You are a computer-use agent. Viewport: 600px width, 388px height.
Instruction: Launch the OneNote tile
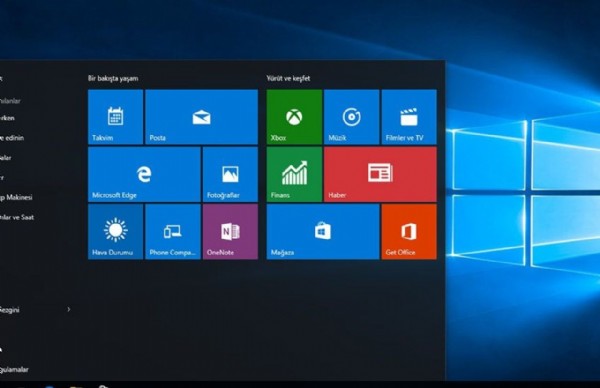(x=230, y=232)
